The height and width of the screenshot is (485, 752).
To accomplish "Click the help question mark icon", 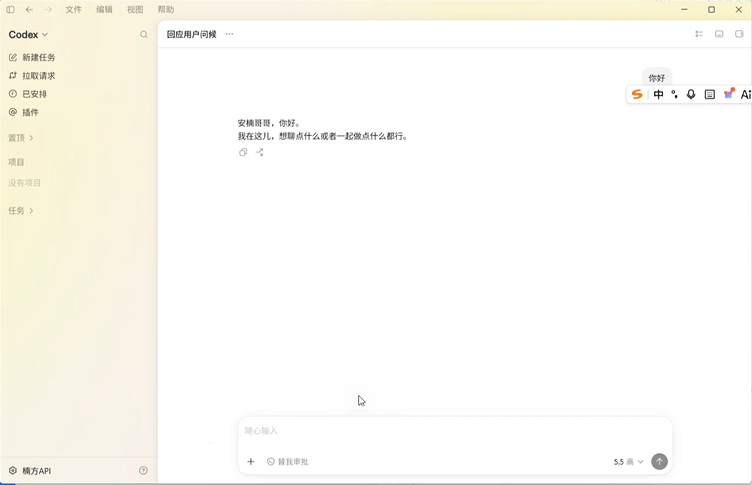I will point(143,471).
